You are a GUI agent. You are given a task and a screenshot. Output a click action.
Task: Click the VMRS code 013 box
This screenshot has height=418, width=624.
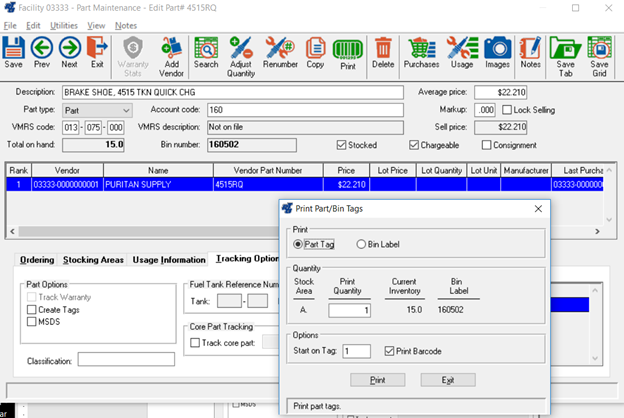71,127
